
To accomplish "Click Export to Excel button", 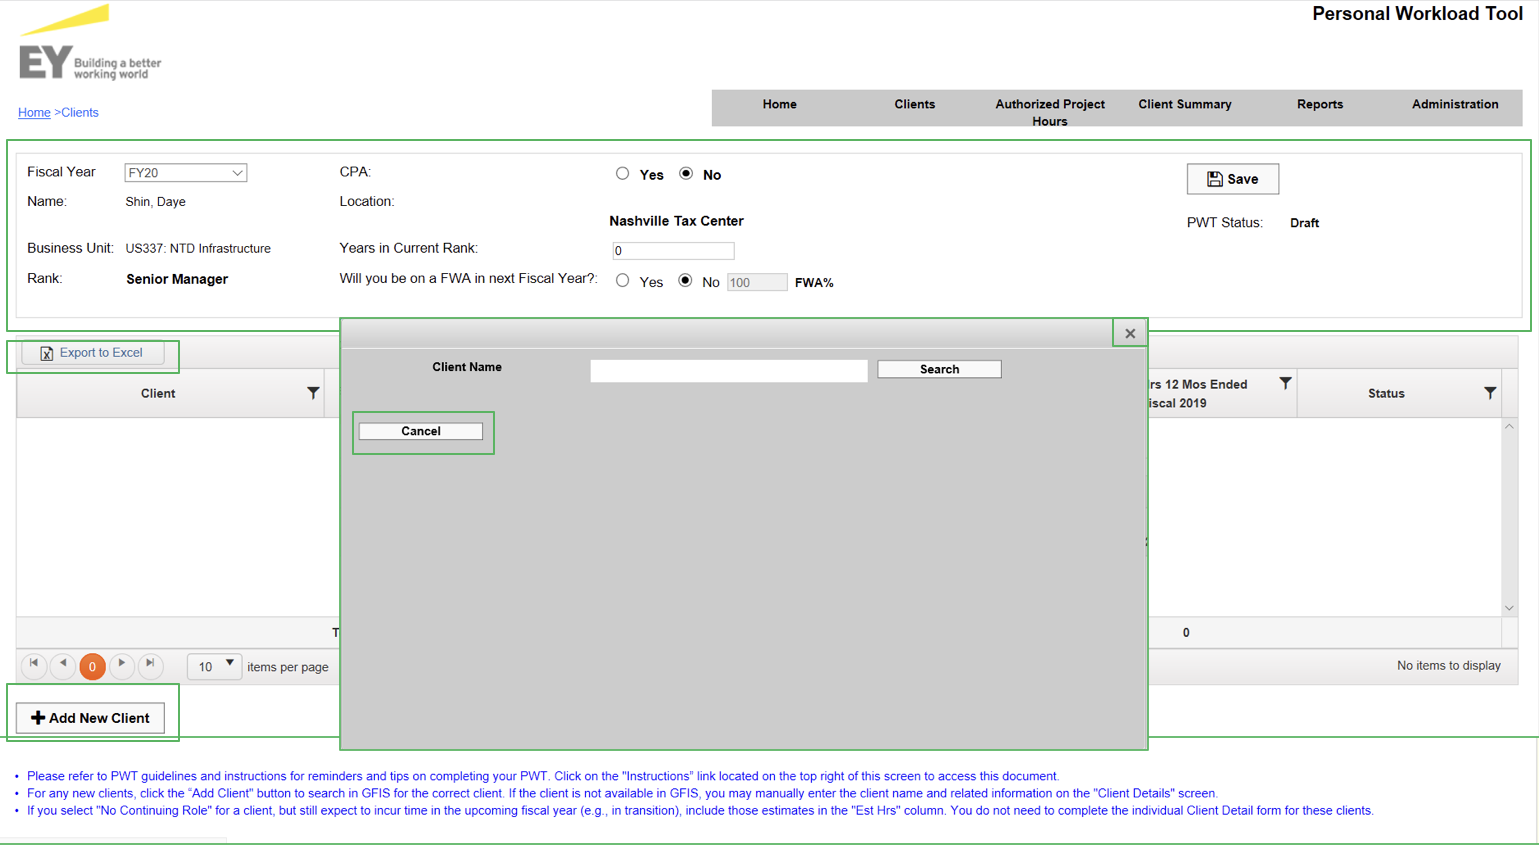I will [x=92, y=353].
